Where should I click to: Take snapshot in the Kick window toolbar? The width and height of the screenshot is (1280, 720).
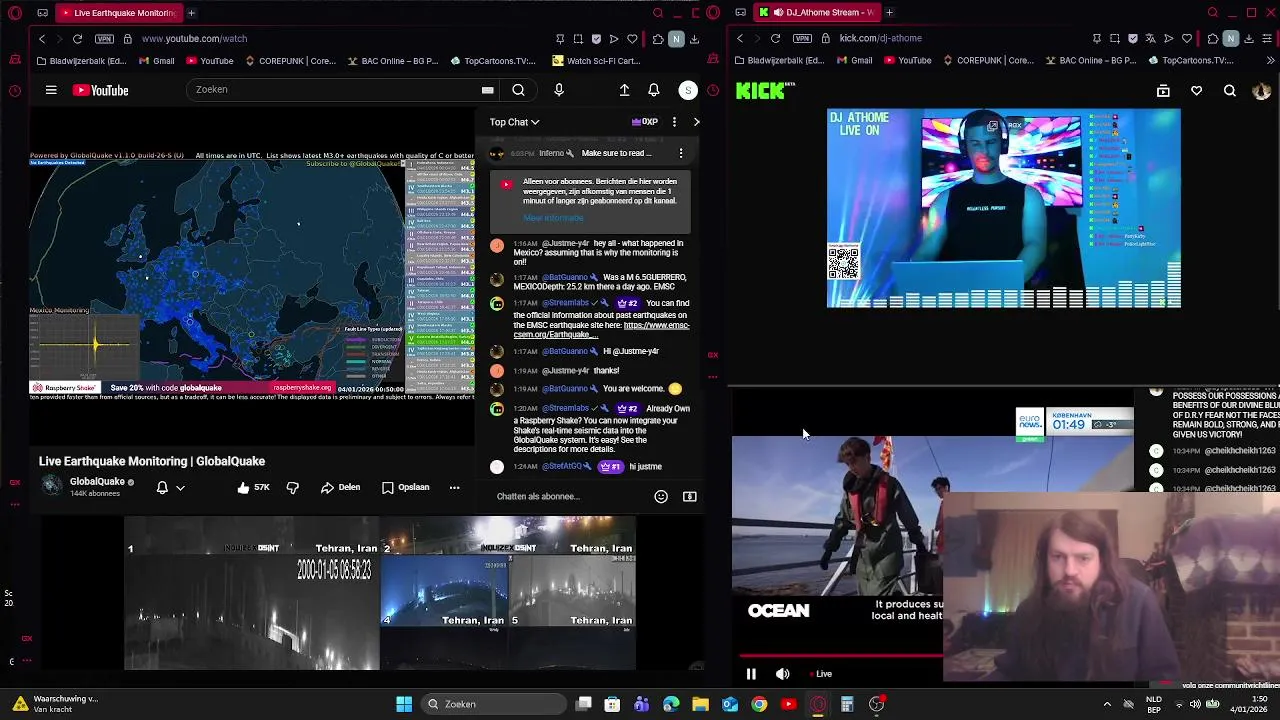(1114, 38)
